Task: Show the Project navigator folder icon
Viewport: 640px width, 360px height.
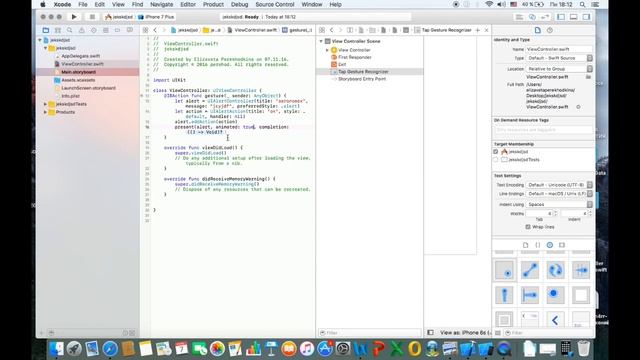Action: click(46, 30)
